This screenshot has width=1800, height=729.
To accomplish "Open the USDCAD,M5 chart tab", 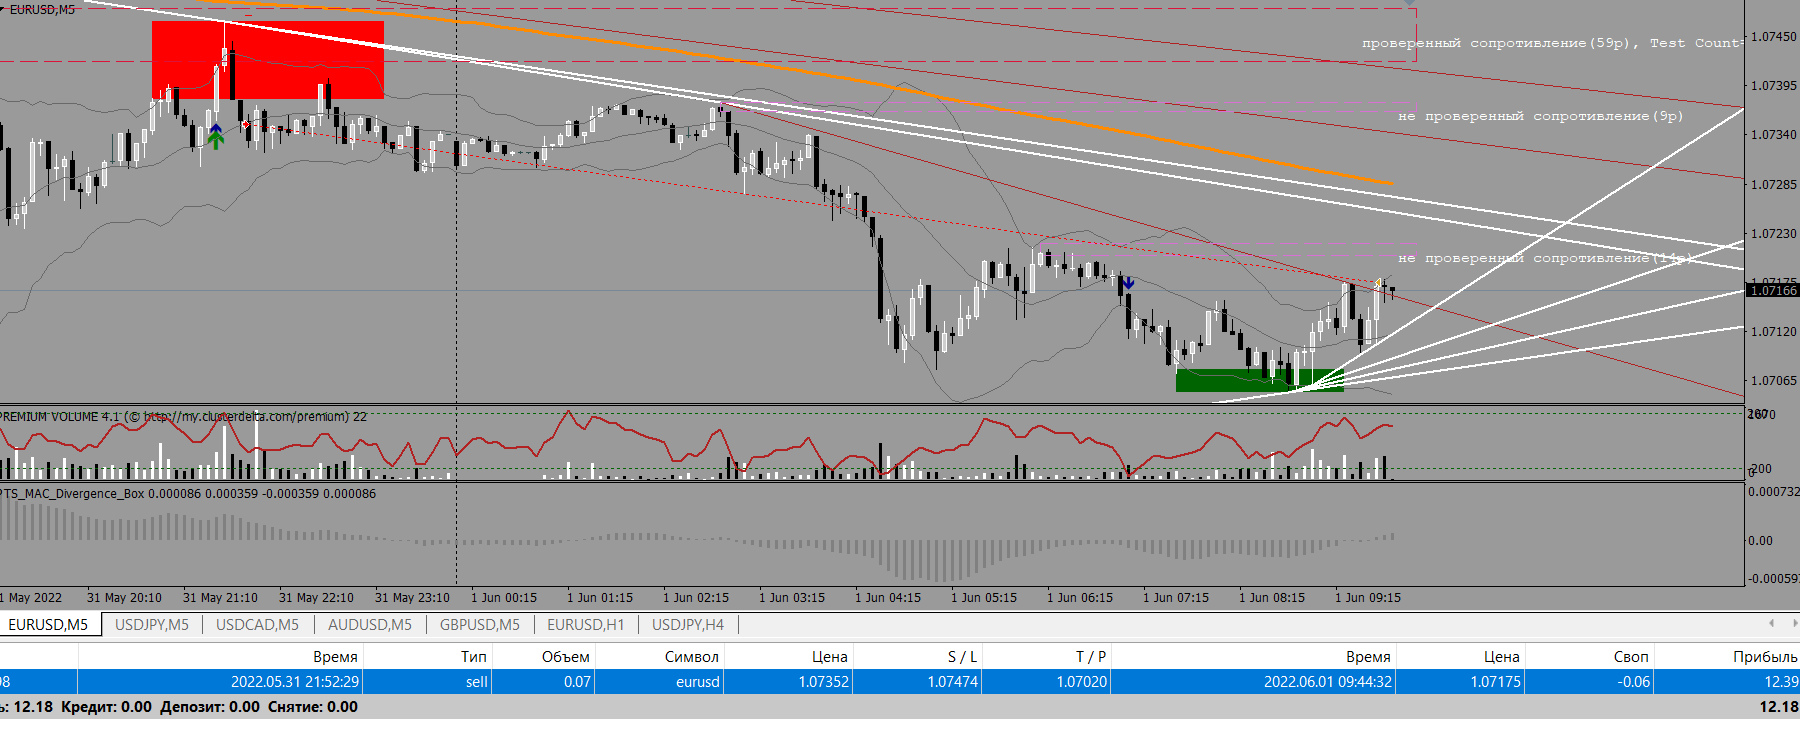I will pyautogui.click(x=257, y=625).
